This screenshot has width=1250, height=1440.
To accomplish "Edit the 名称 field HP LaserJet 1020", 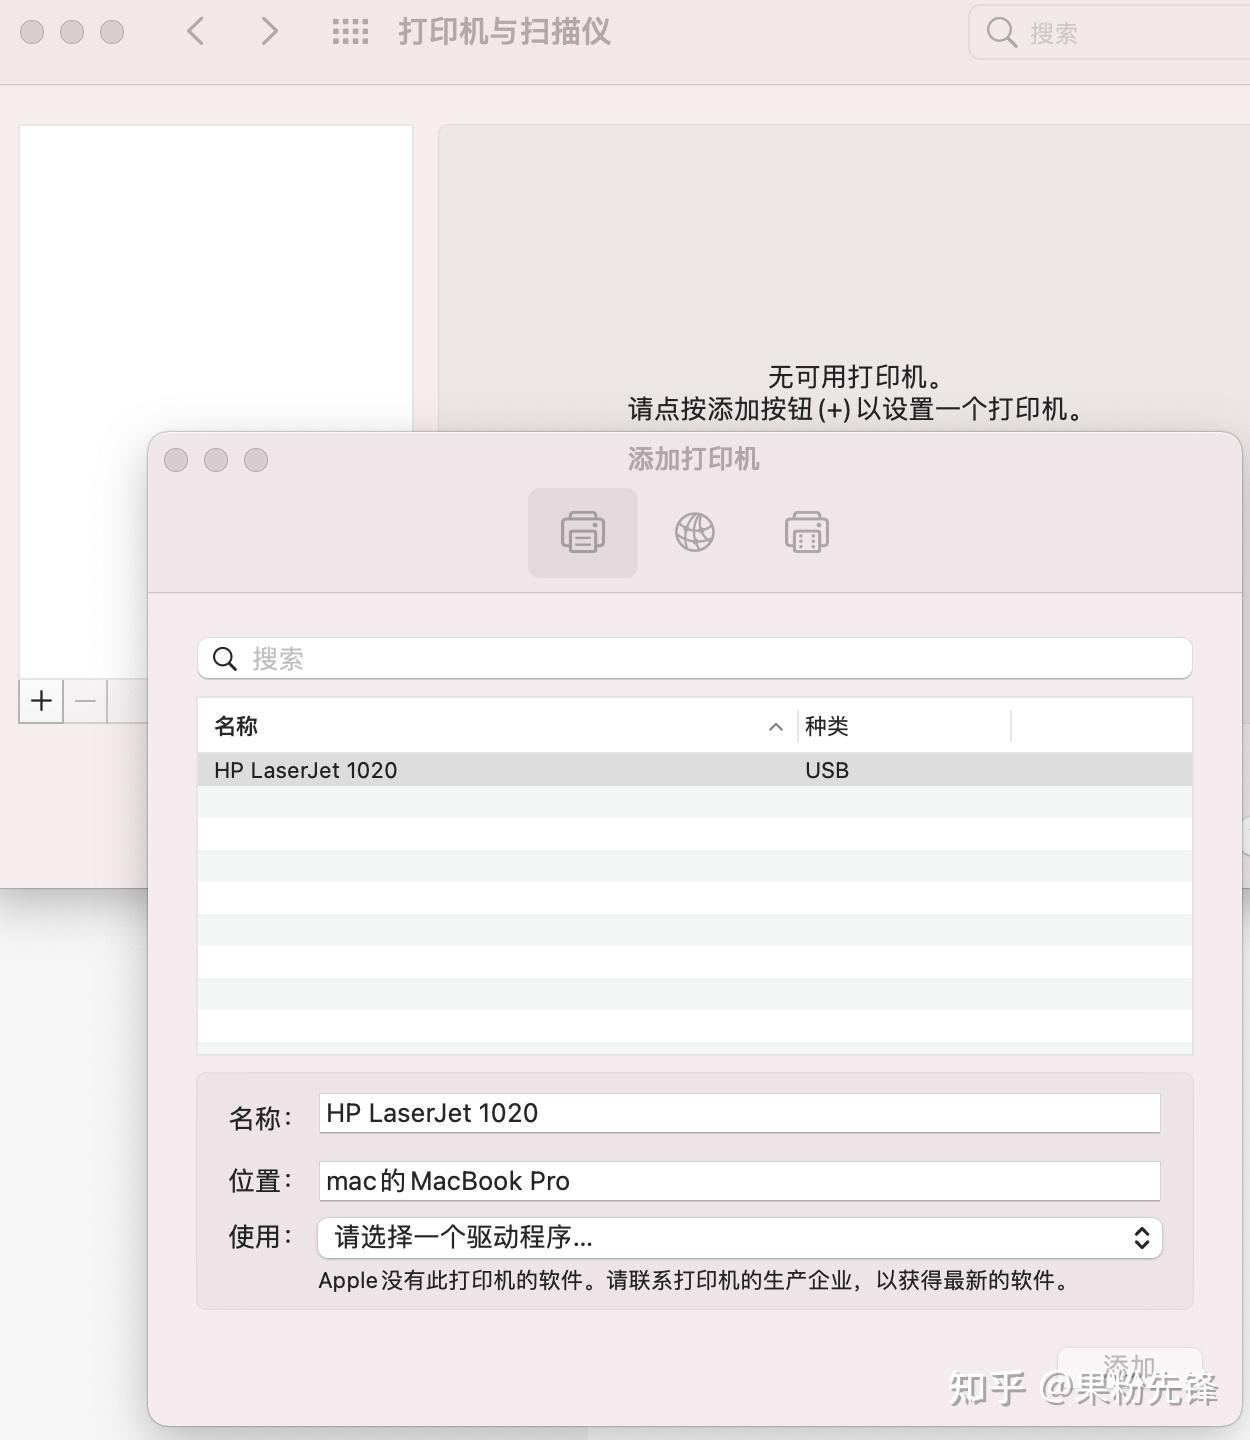I will click(x=739, y=1113).
